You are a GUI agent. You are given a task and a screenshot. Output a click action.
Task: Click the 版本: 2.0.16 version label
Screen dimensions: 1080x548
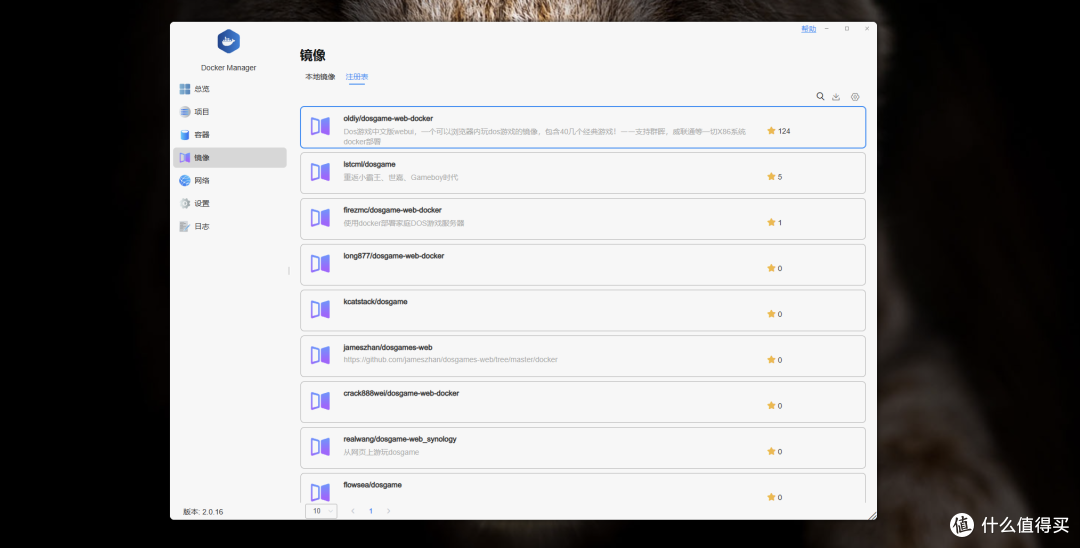(203, 512)
